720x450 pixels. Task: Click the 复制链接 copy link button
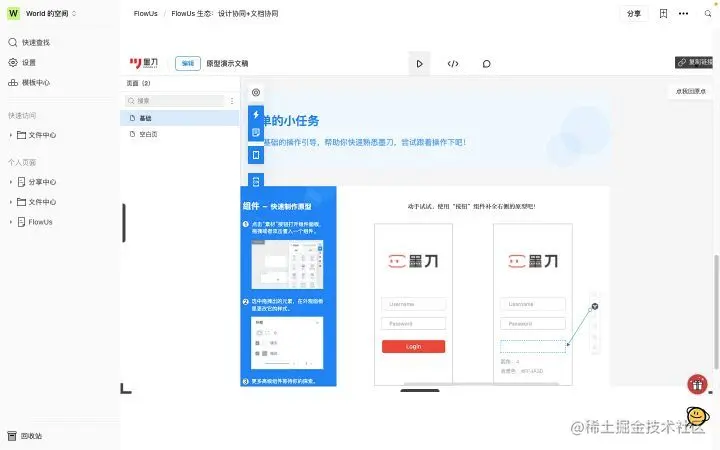tap(694, 62)
